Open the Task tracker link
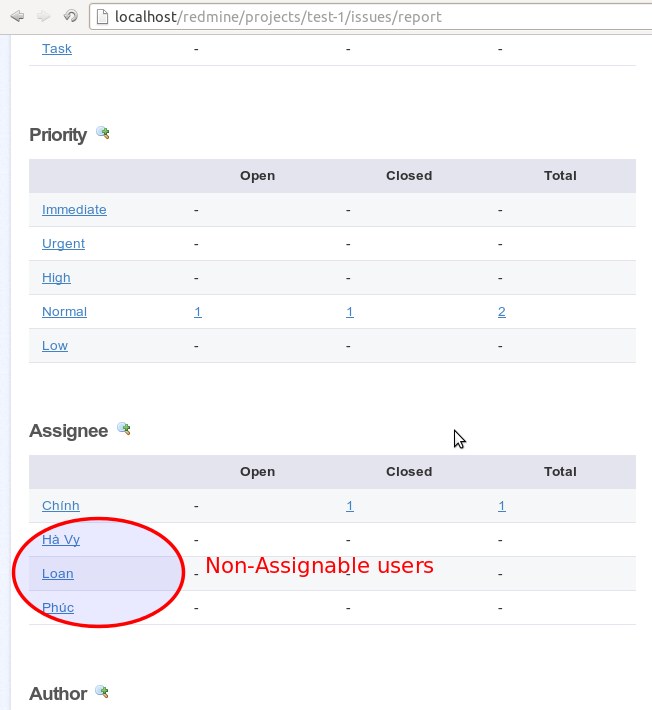 57,48
